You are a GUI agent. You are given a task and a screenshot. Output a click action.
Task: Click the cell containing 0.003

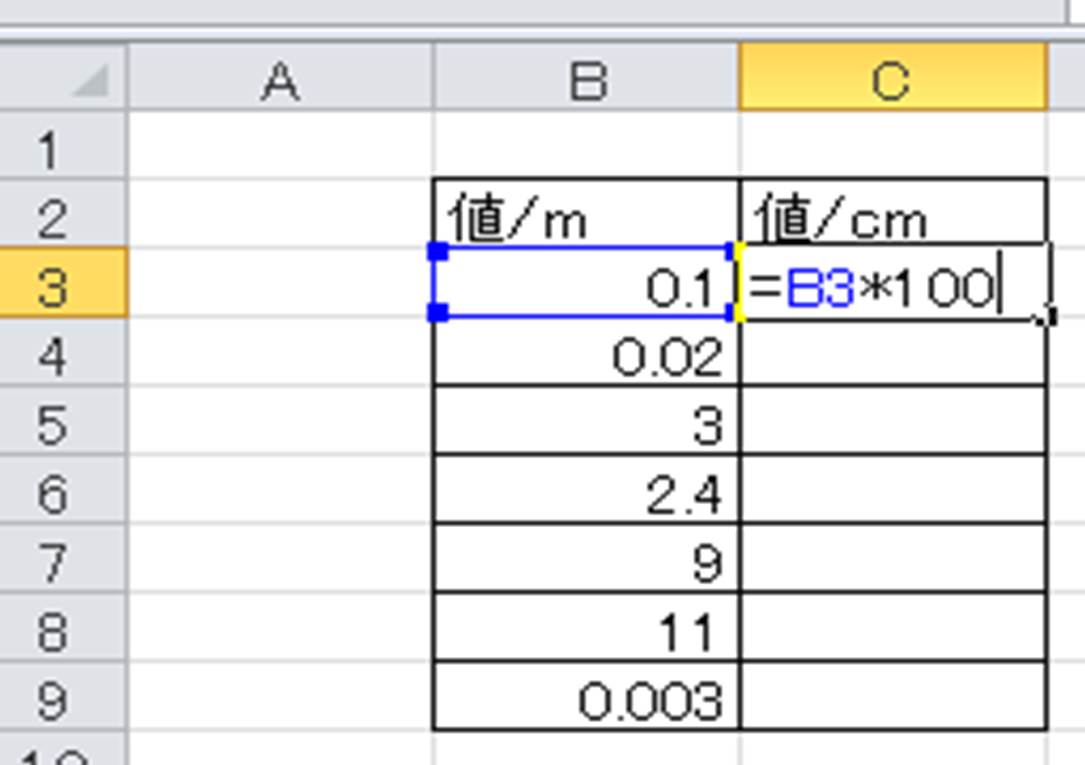(586, 698)
